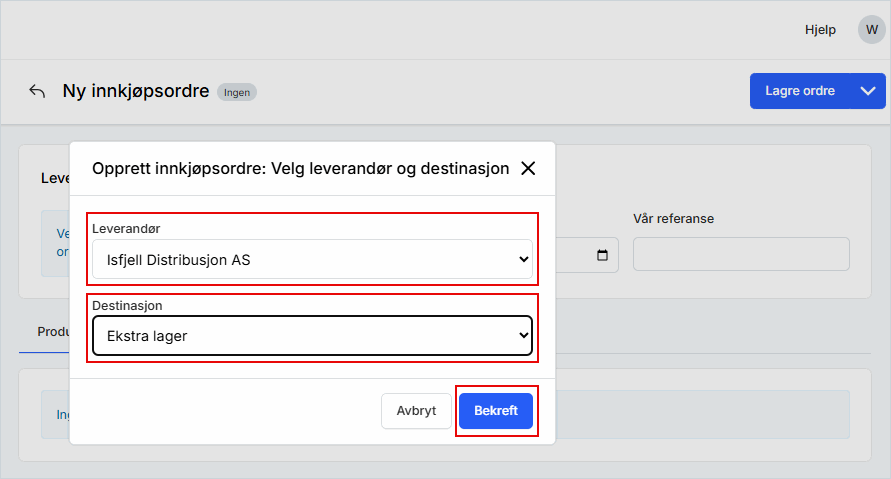The height and width of the screenshot is (479, 891).
Task: Open the Destinasjon dropdown
Action: (x=312, y=336)
